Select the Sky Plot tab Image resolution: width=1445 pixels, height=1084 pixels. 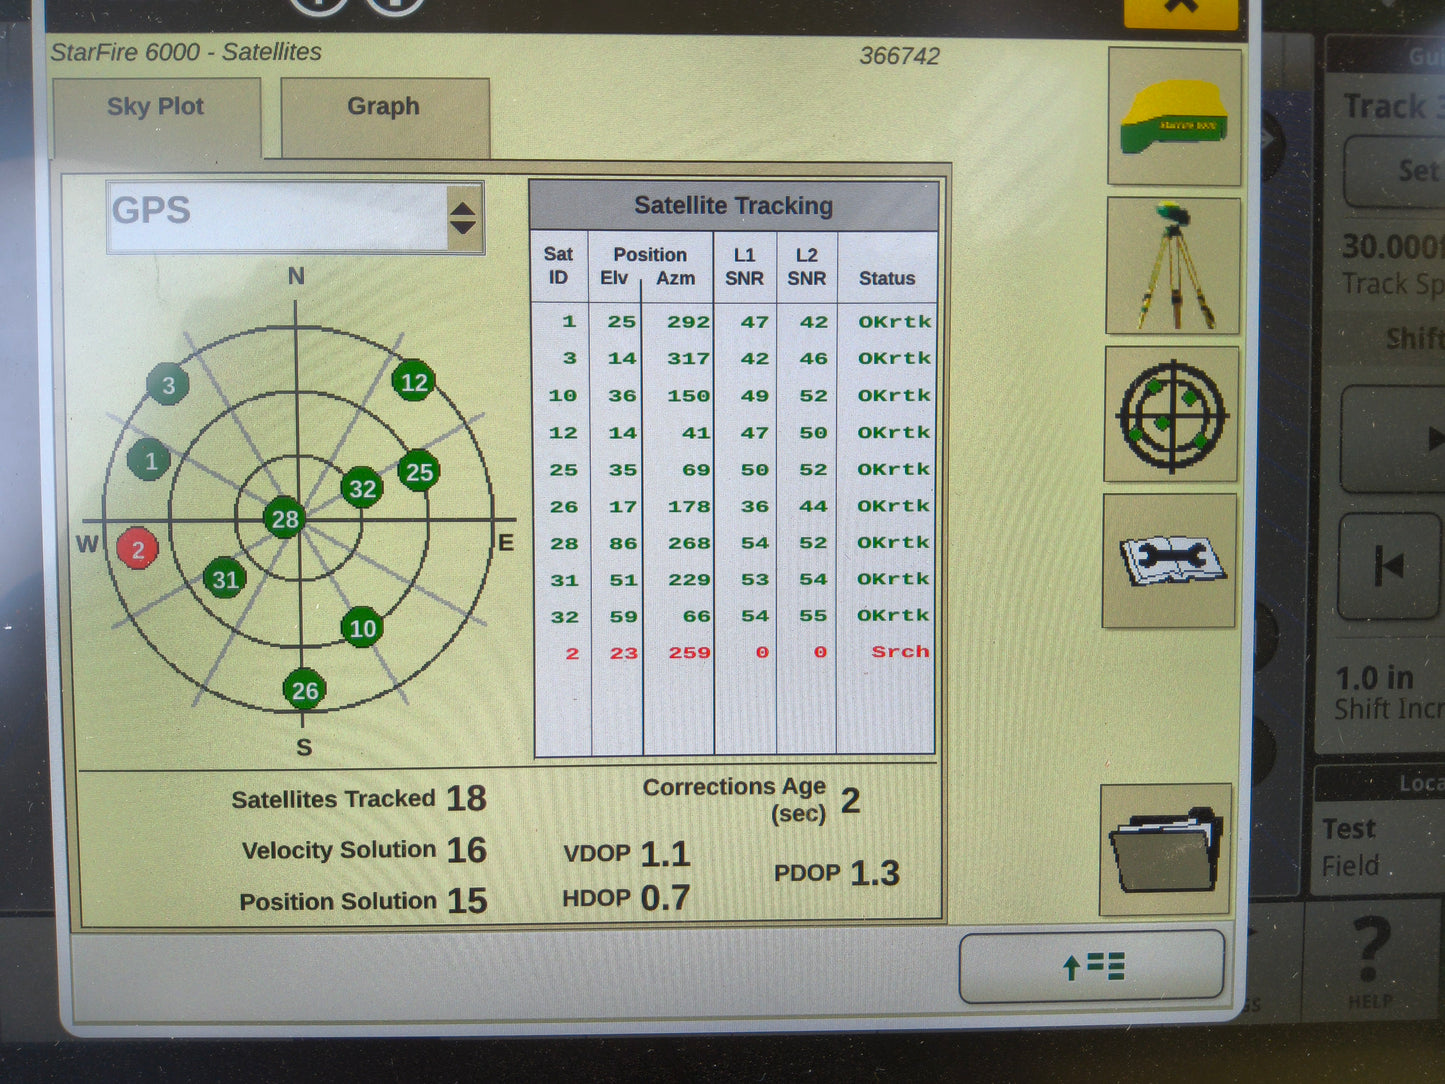point(156,107)
